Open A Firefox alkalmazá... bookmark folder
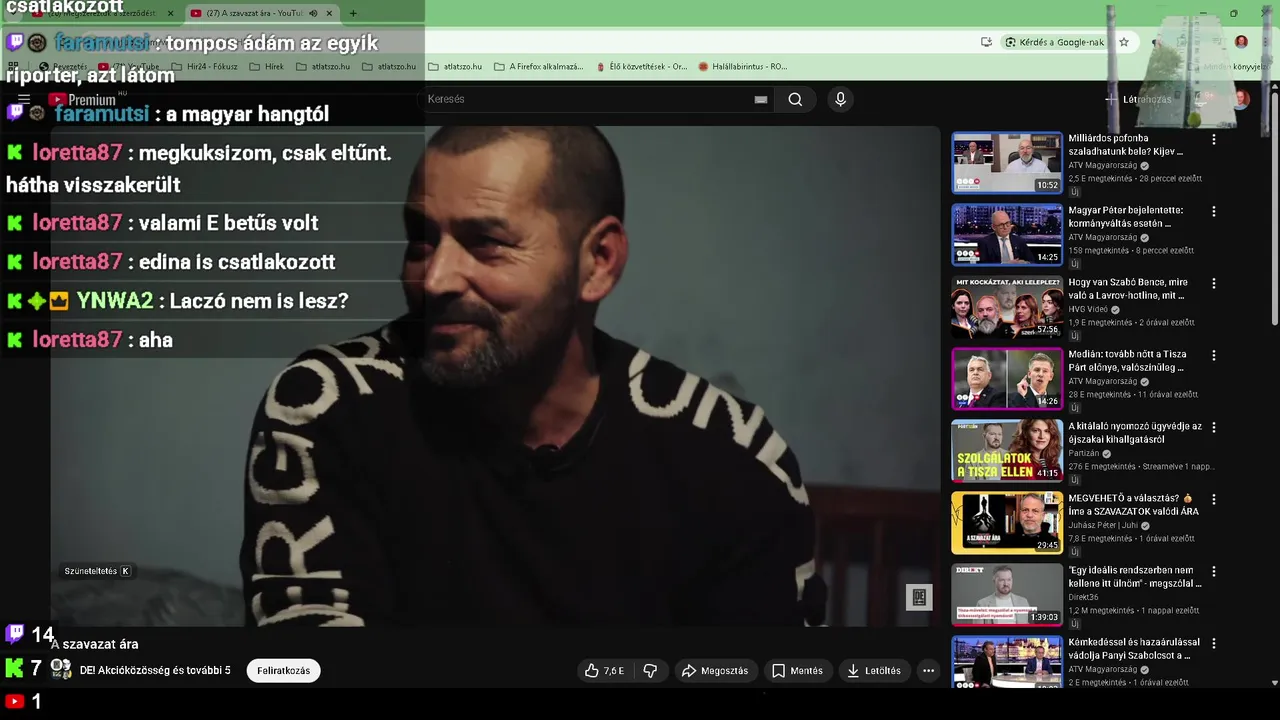Viewport: 1280px width, 720px height. click(538, 67)
